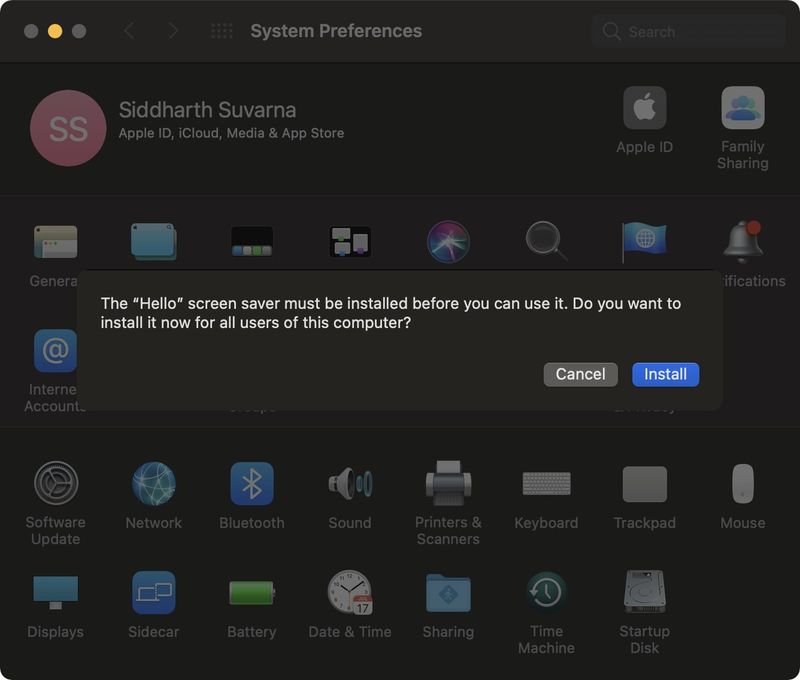Viewport: 800px width, 680px height.
Task: Open Sound preferences
Action: click(350, 483)
